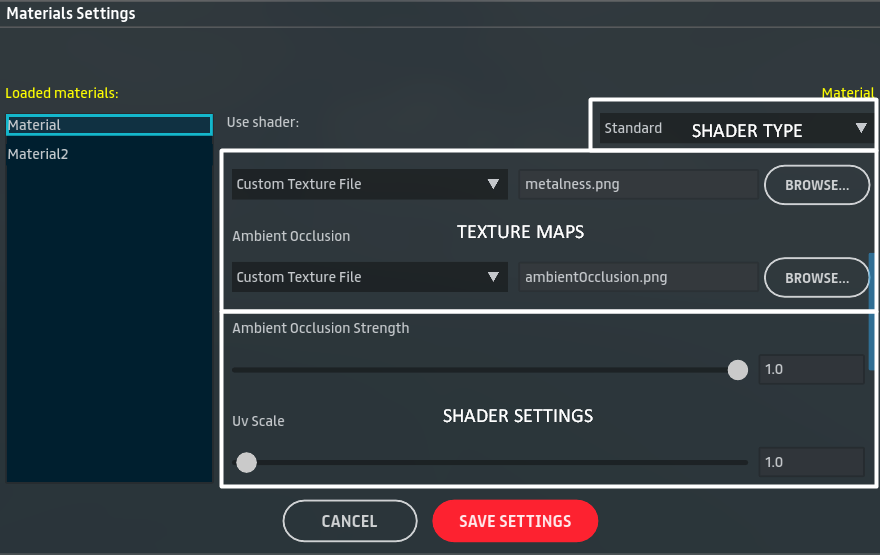Click the Uv Scale slider handle
The height and width of the screenshot is (555, 880).
pos(246,463)
